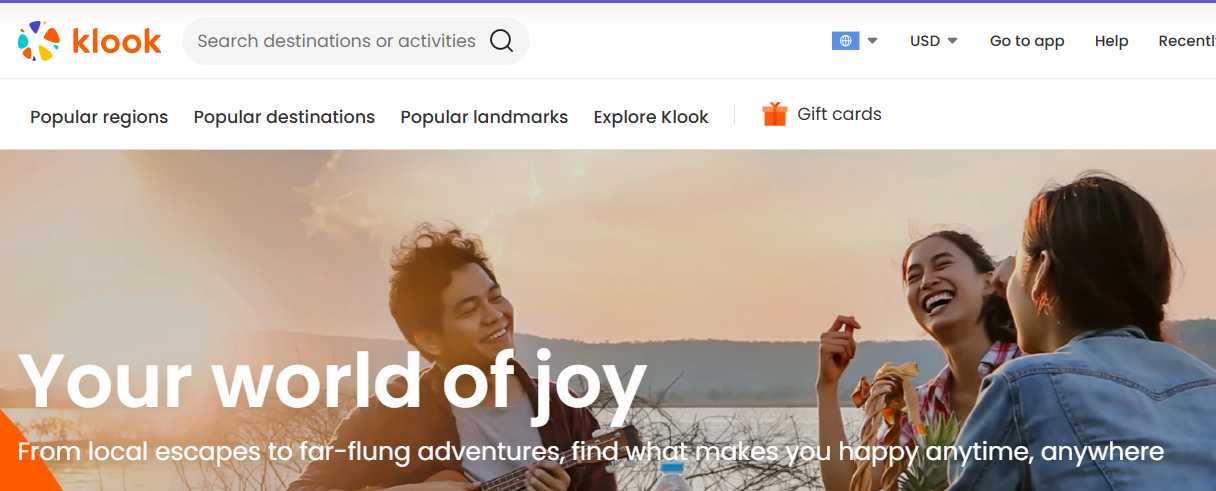This screenshot has width=1216, height=491.
Task: Open the Go to app link
Action: 1027,41
